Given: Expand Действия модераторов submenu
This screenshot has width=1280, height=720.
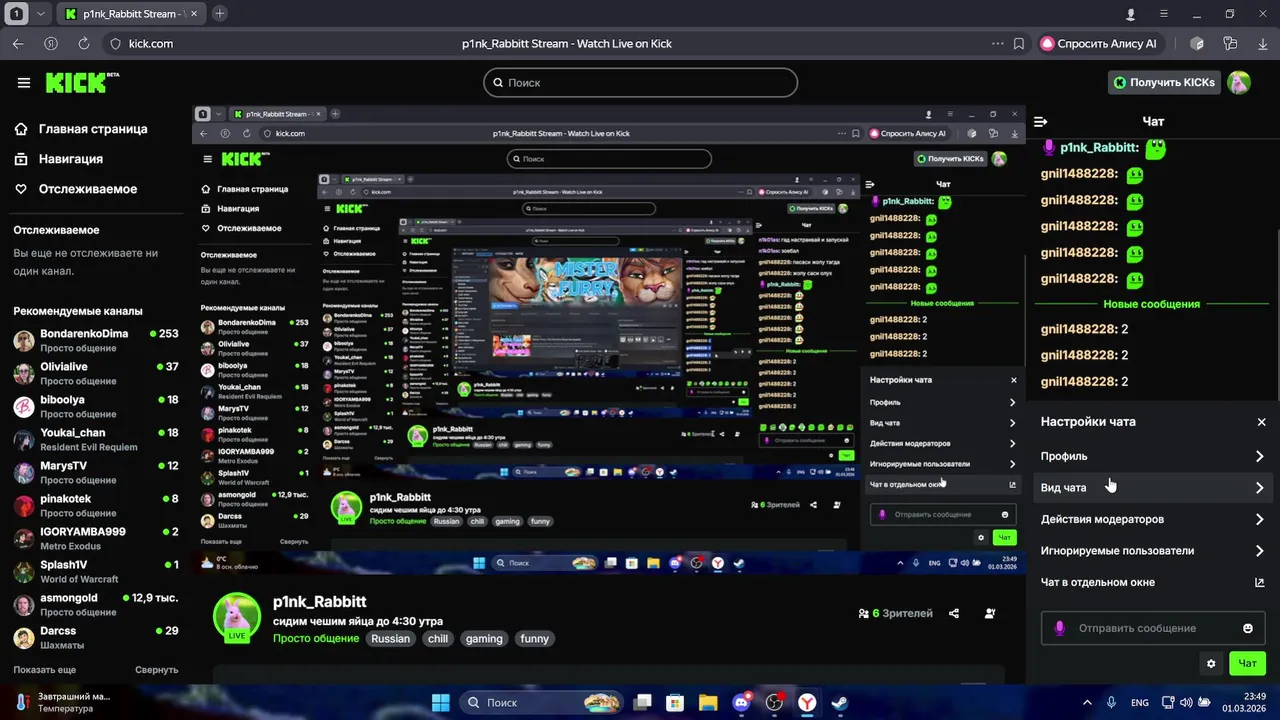Looking at the screenshot, I should coord(1153,519).
